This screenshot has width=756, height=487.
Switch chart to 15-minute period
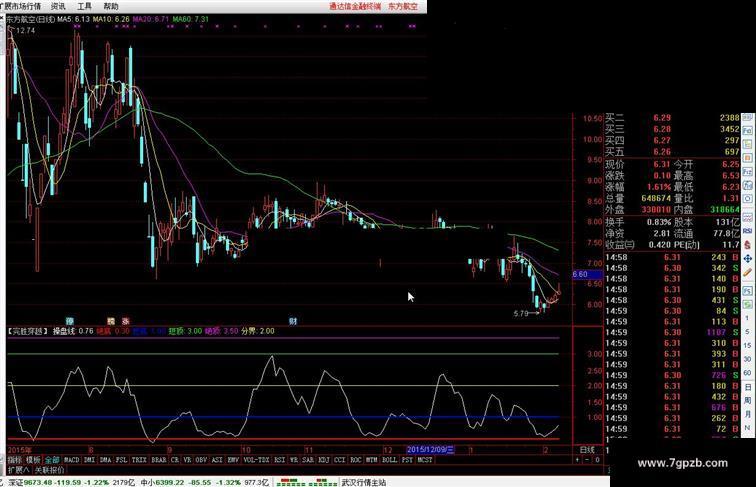click(747, 345)
